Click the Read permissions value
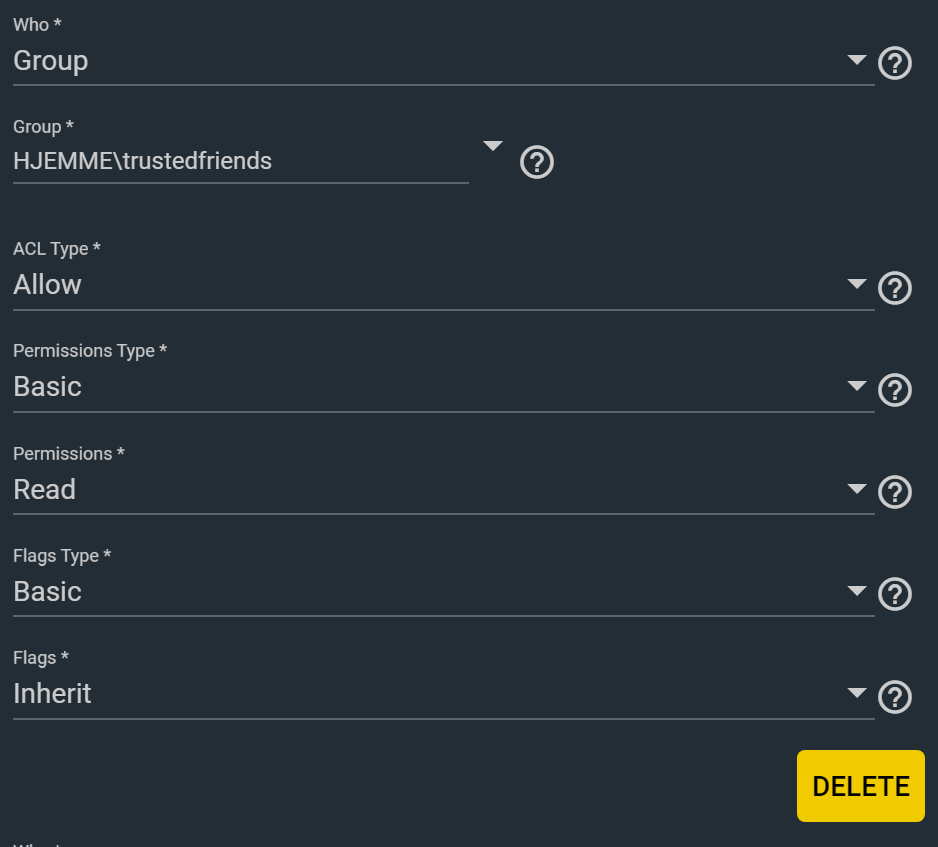This screenshot has width=938, height=847. point(44,490)
